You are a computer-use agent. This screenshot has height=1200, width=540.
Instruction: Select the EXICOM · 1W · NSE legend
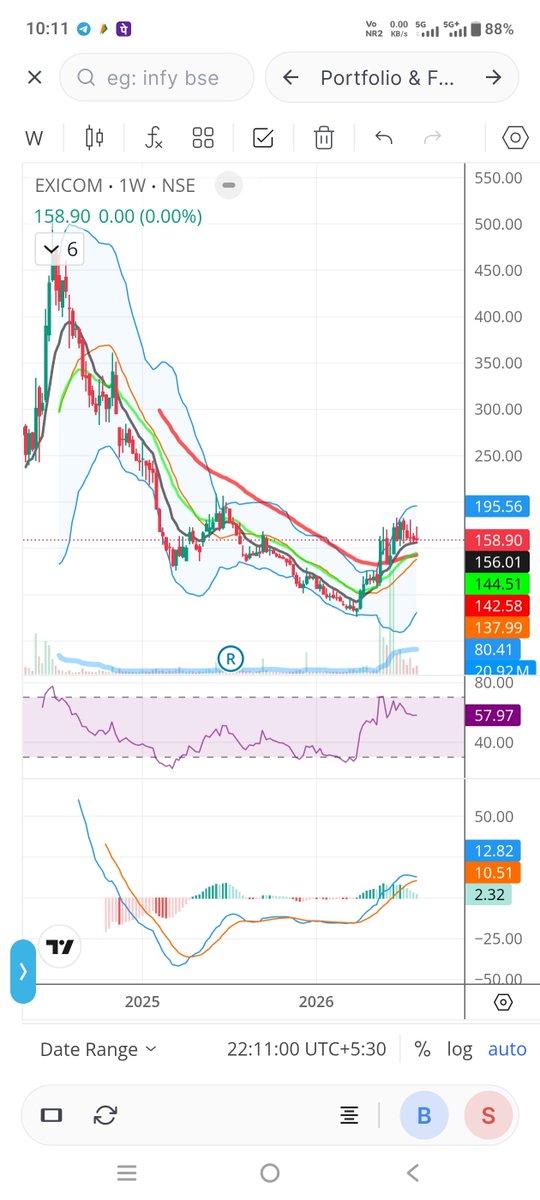click(115, 185)
